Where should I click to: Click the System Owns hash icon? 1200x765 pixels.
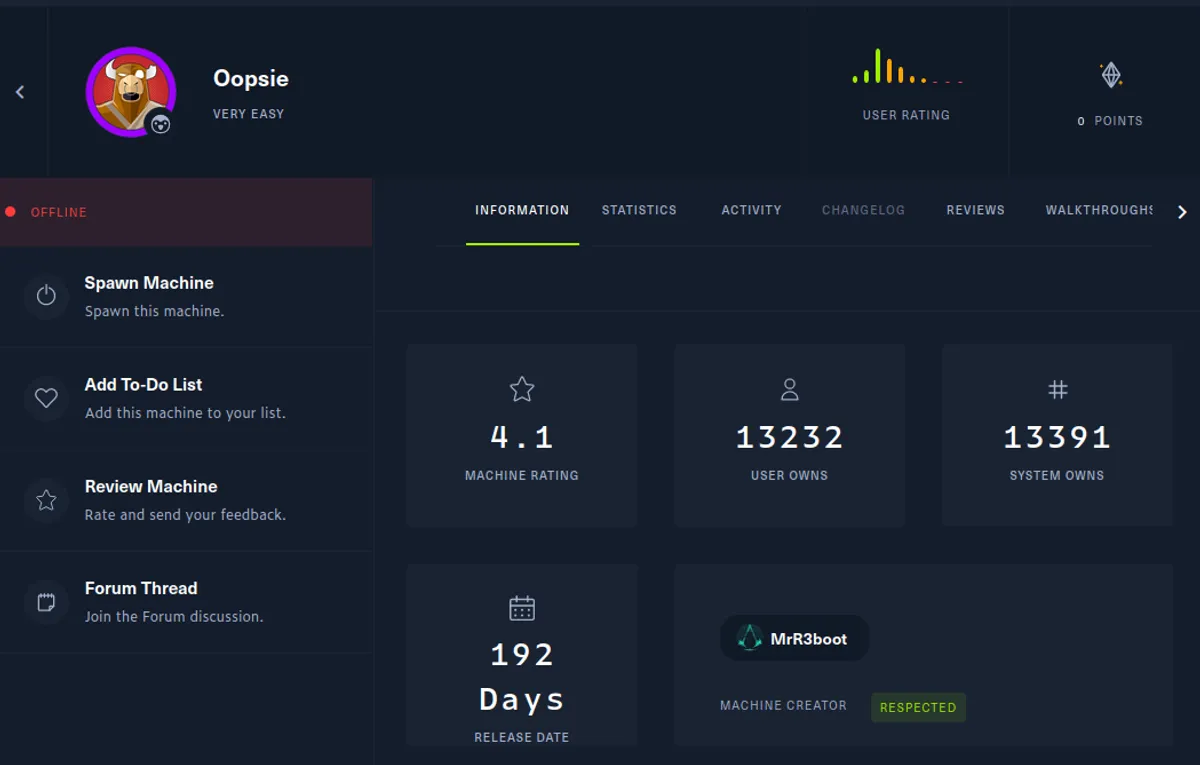click(x=1057, y=389)
